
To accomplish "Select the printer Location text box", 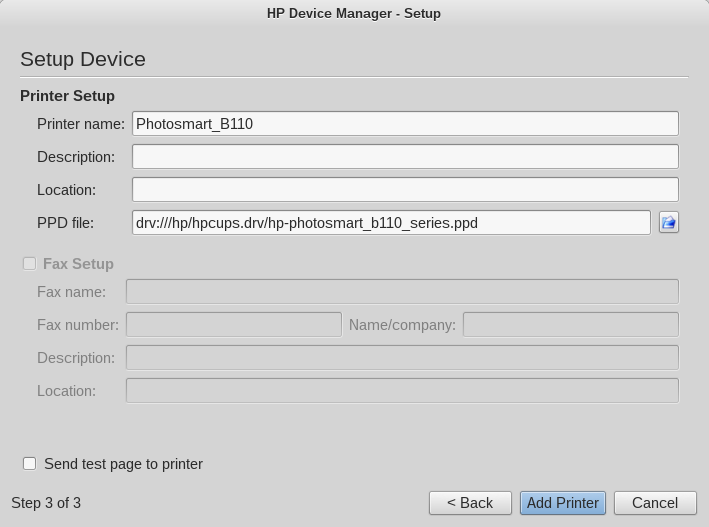I will (405, 190).
